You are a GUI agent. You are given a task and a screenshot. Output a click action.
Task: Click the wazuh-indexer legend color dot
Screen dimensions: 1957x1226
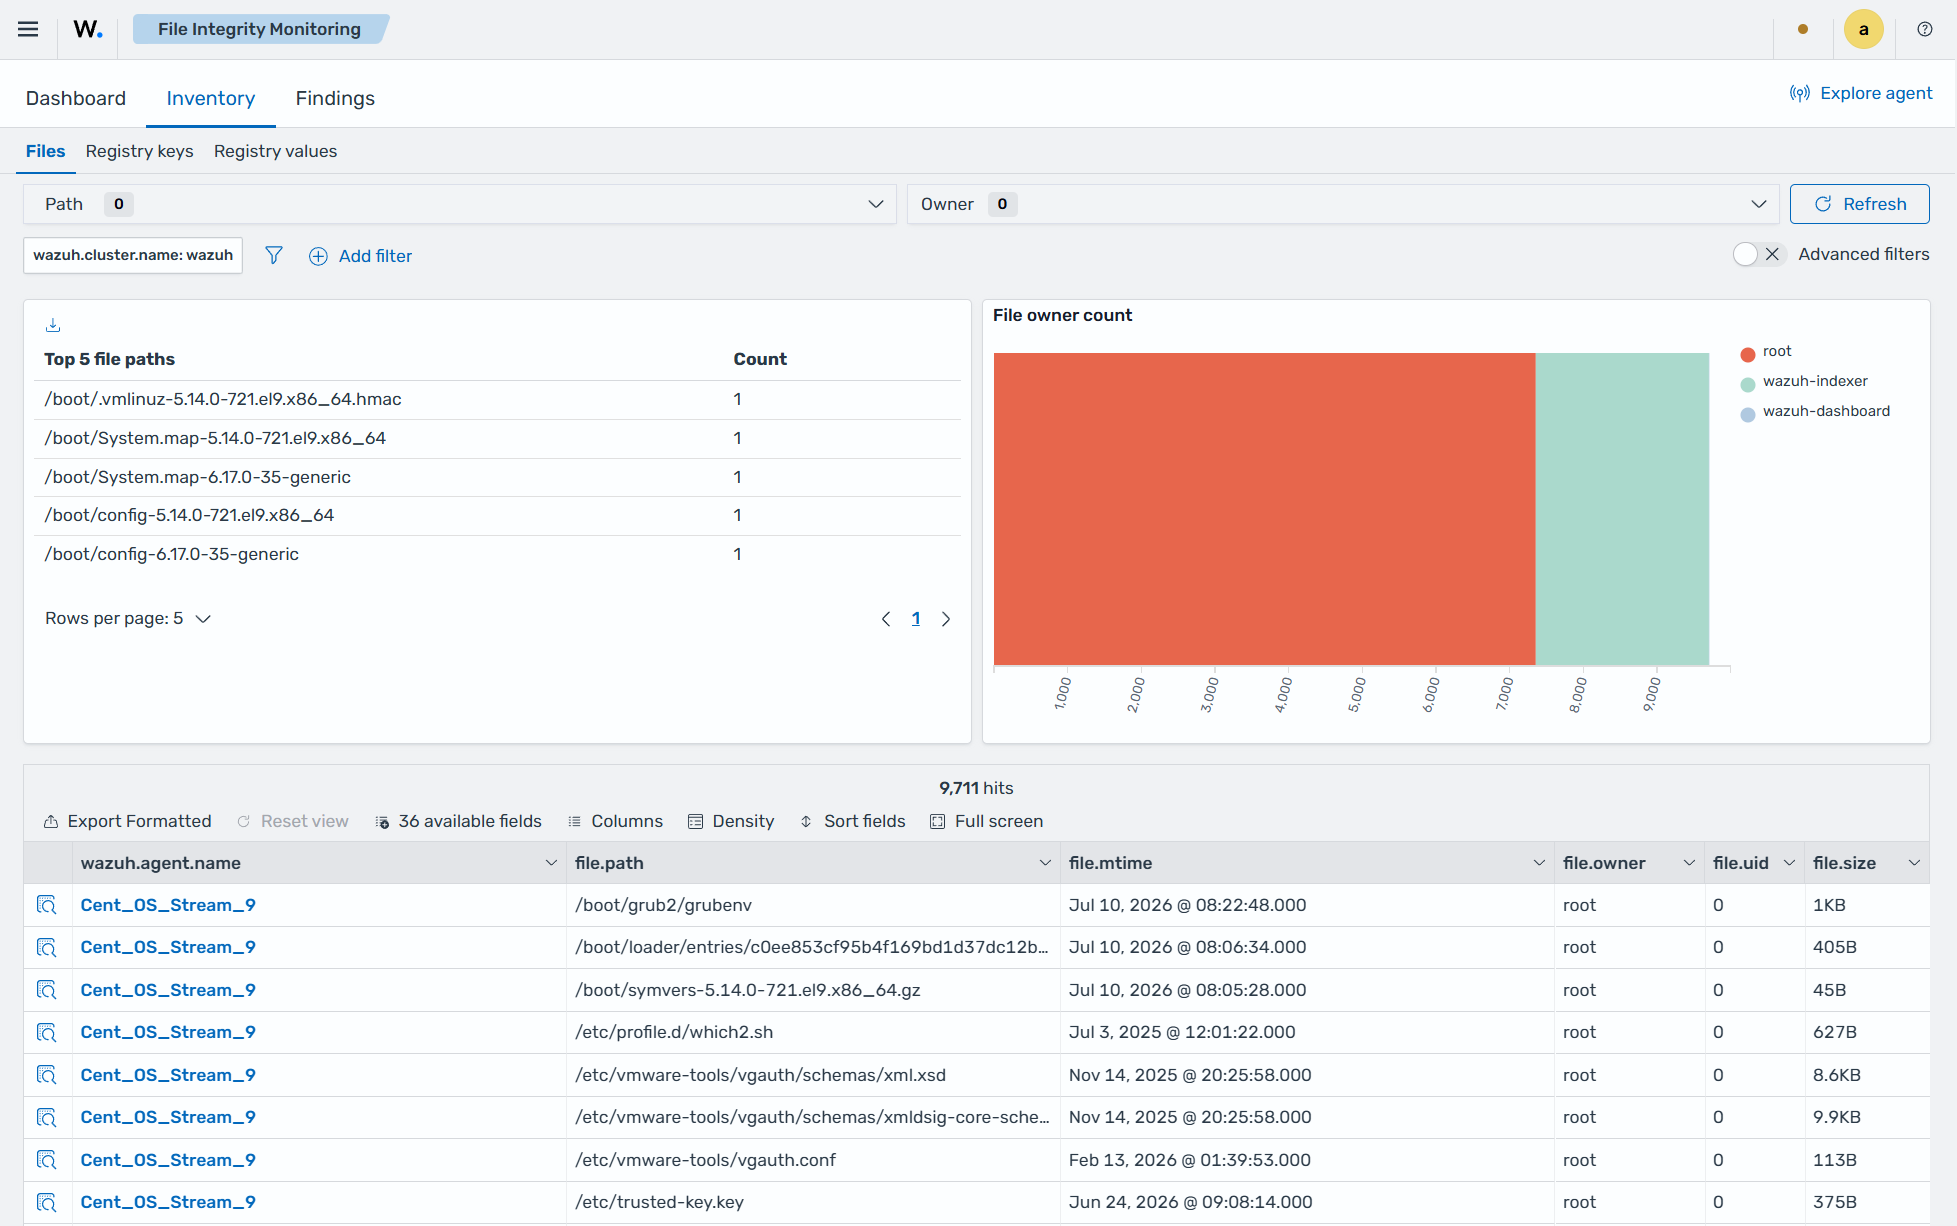1748,384
